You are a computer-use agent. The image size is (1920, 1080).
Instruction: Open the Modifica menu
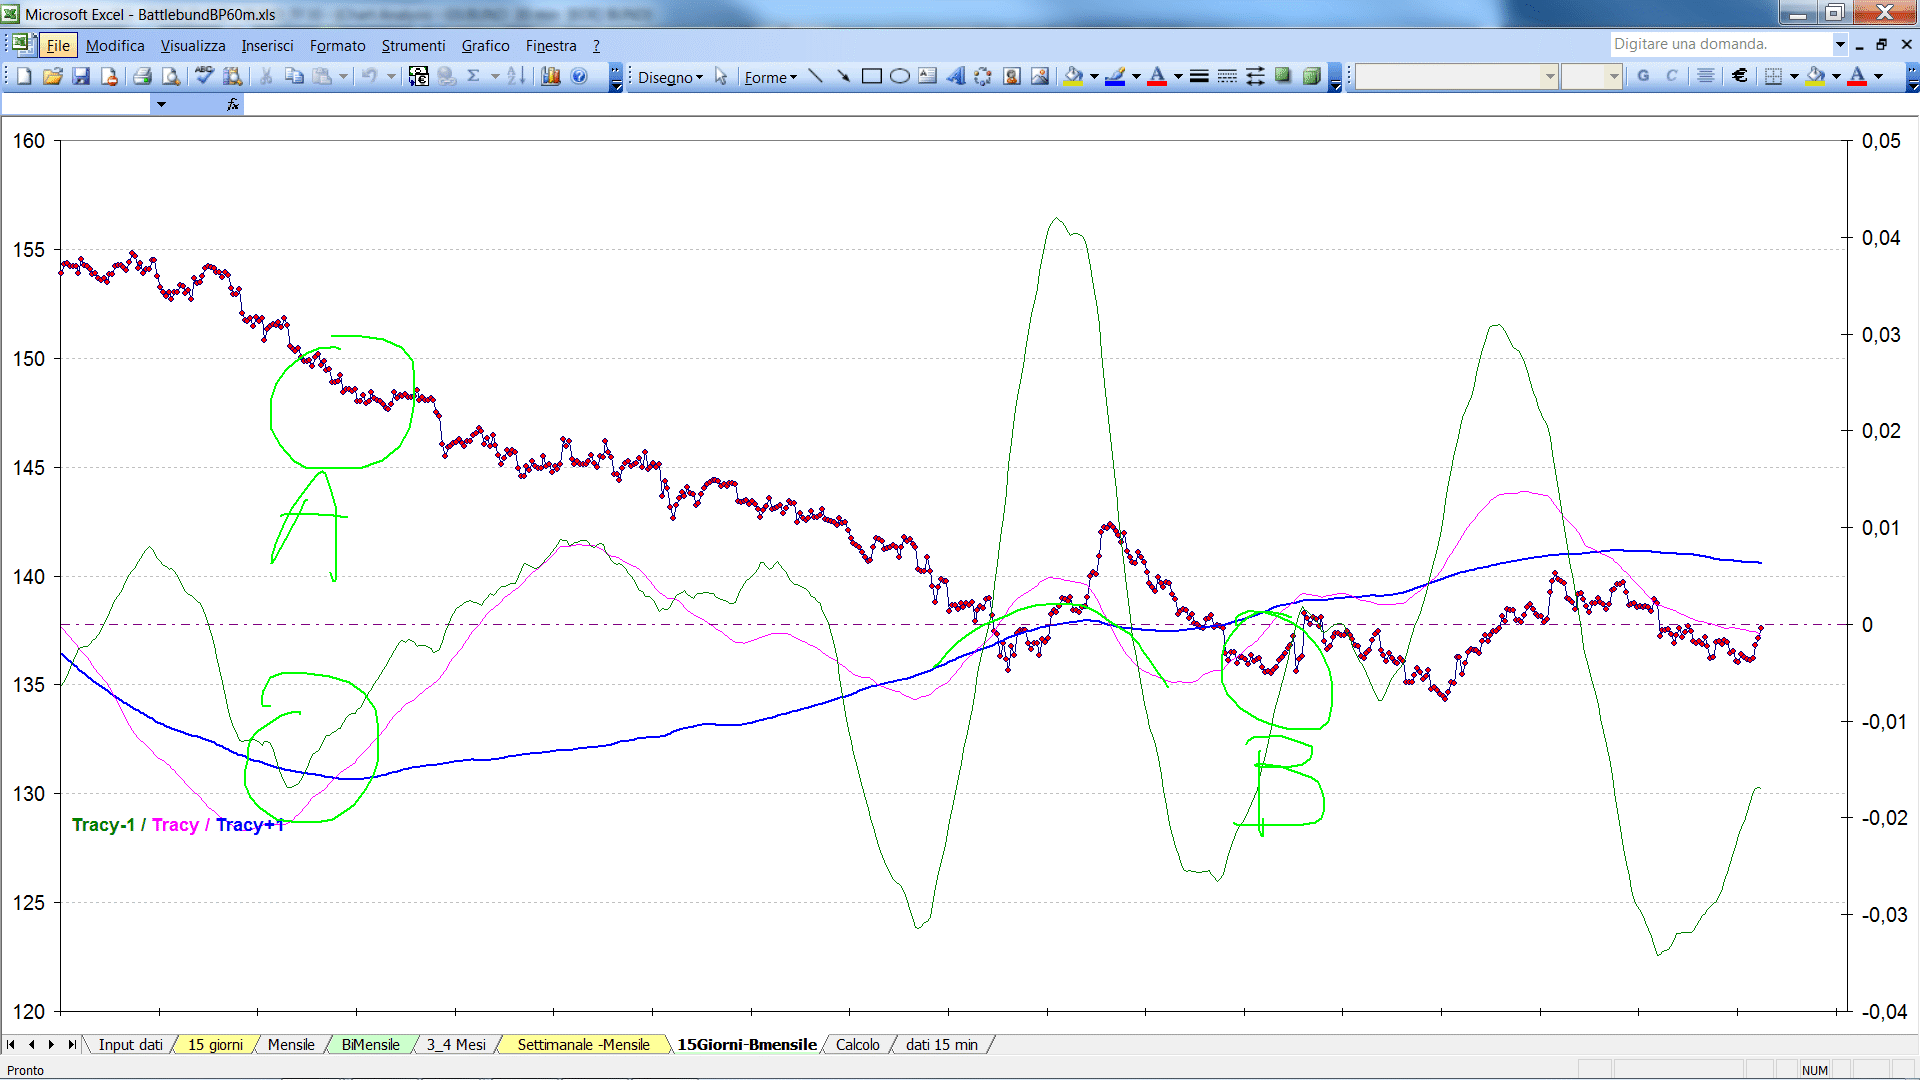tap(115, 45)
